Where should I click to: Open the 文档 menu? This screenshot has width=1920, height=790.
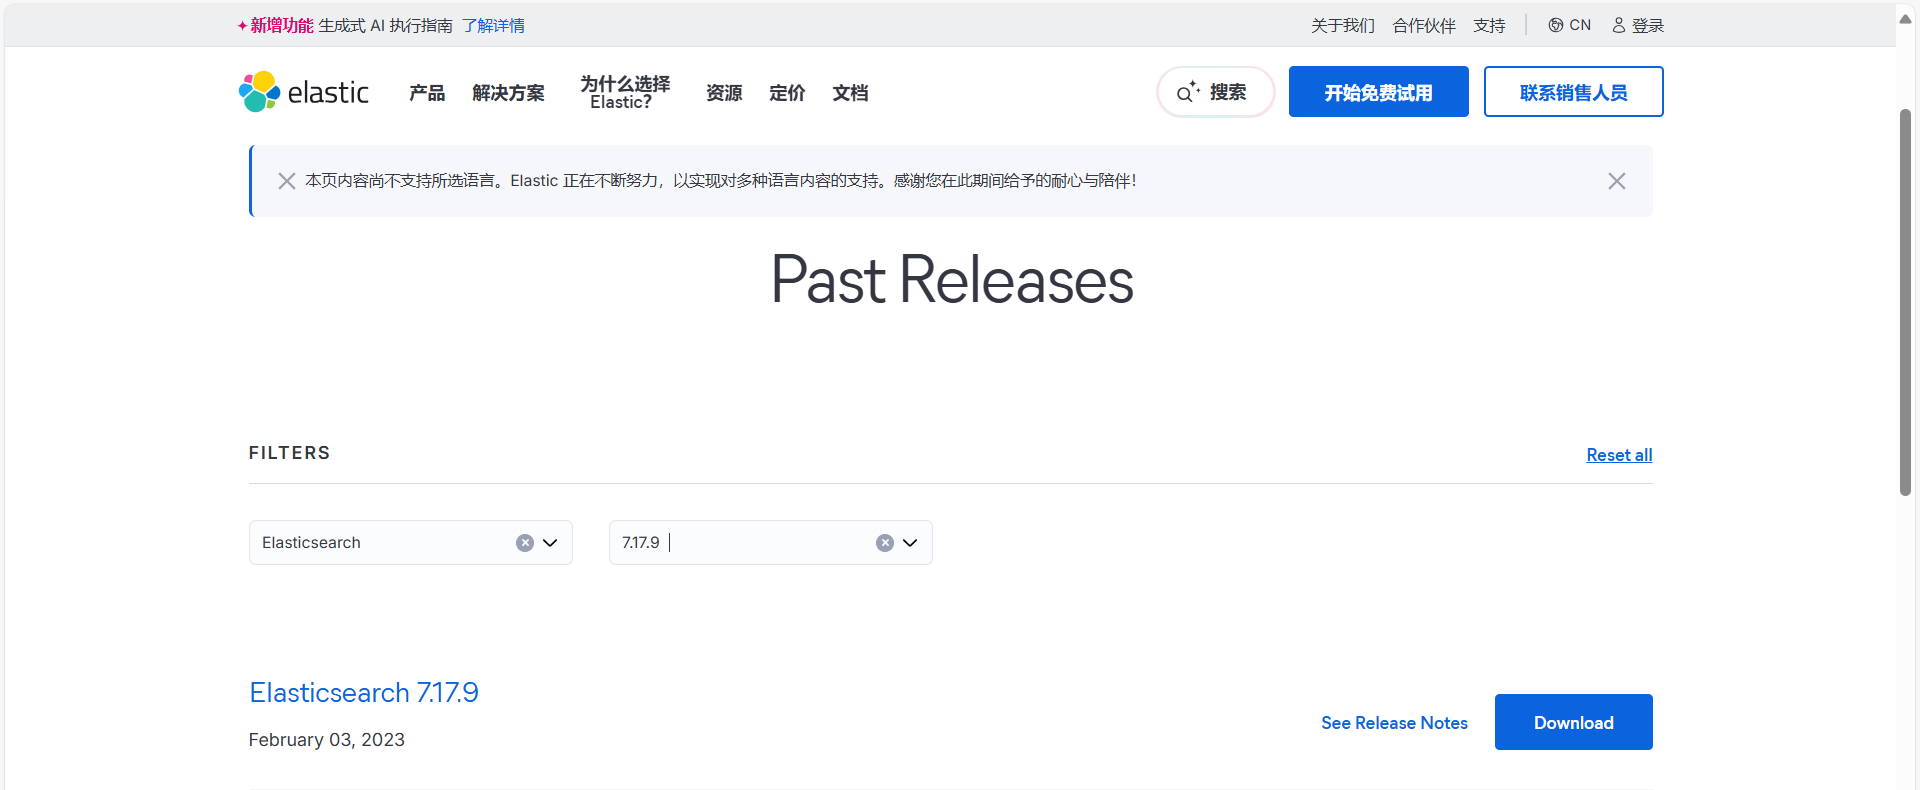(x=850, y=93)
